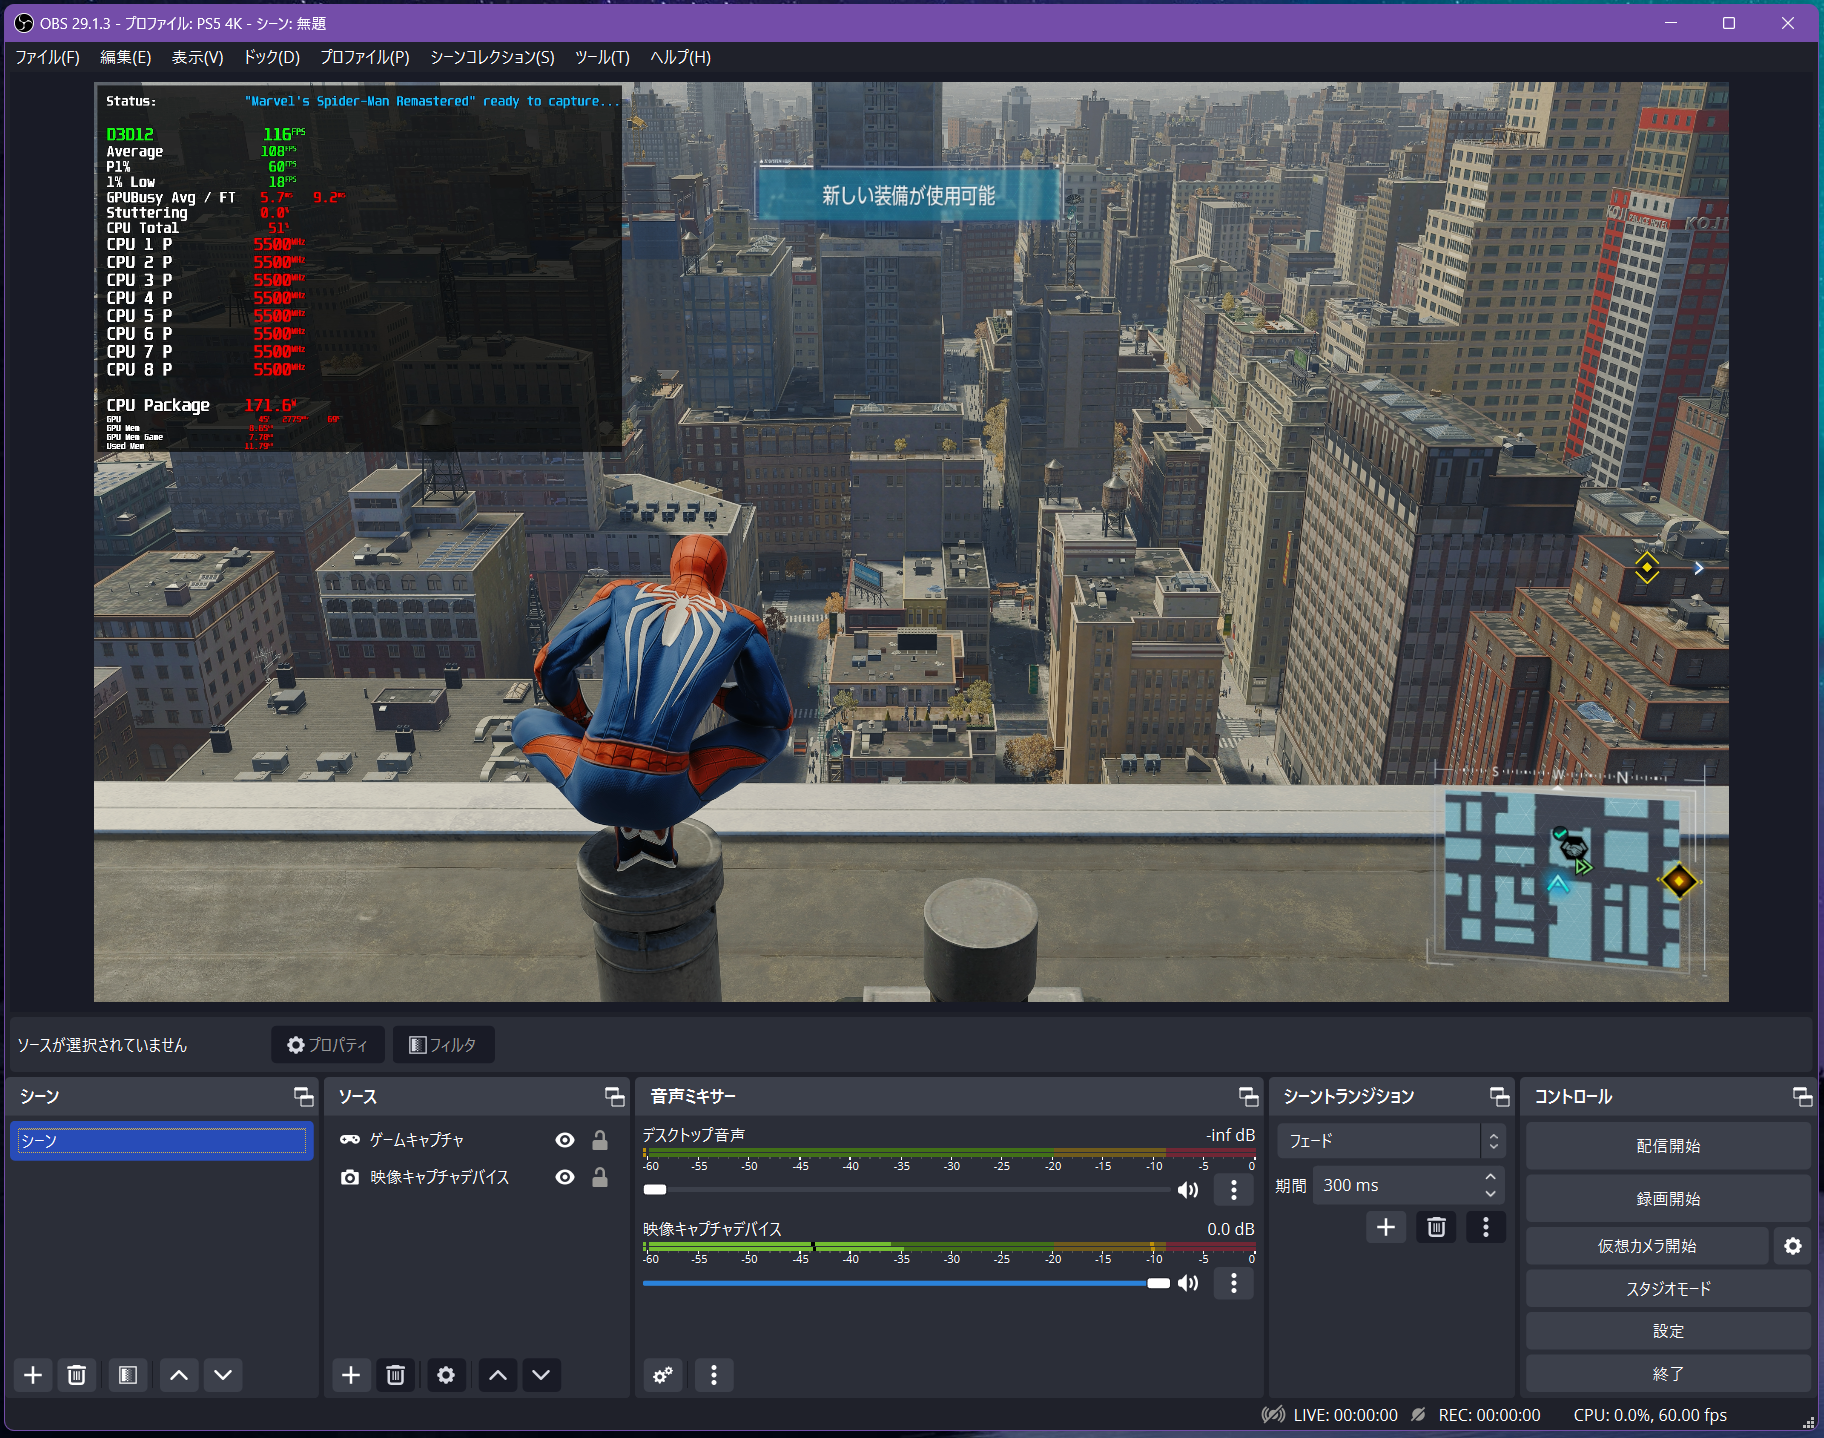Click the ソースが選択されていません label

click(x=102, y=1045)
